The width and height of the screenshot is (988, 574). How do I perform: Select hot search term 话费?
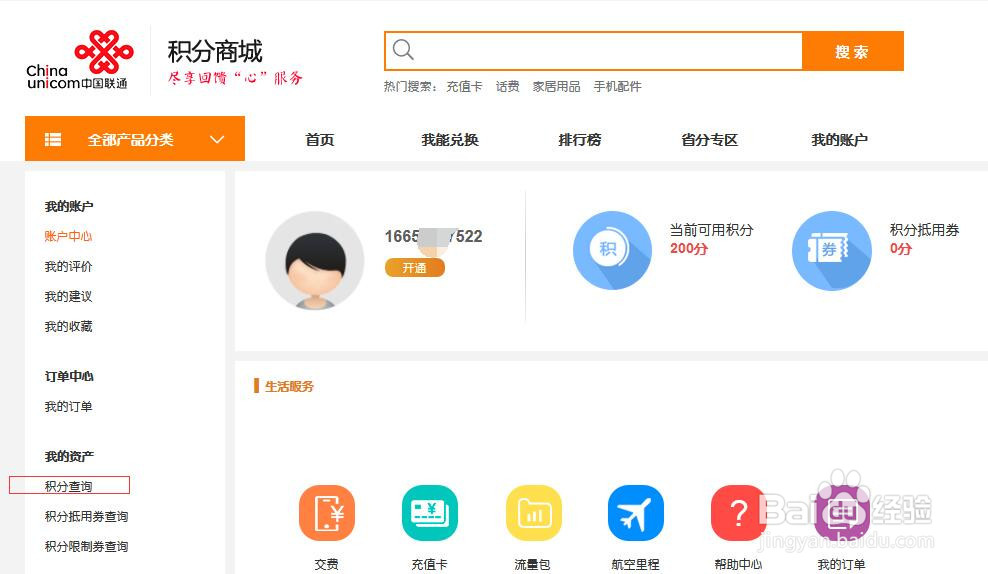pos(507,86)
